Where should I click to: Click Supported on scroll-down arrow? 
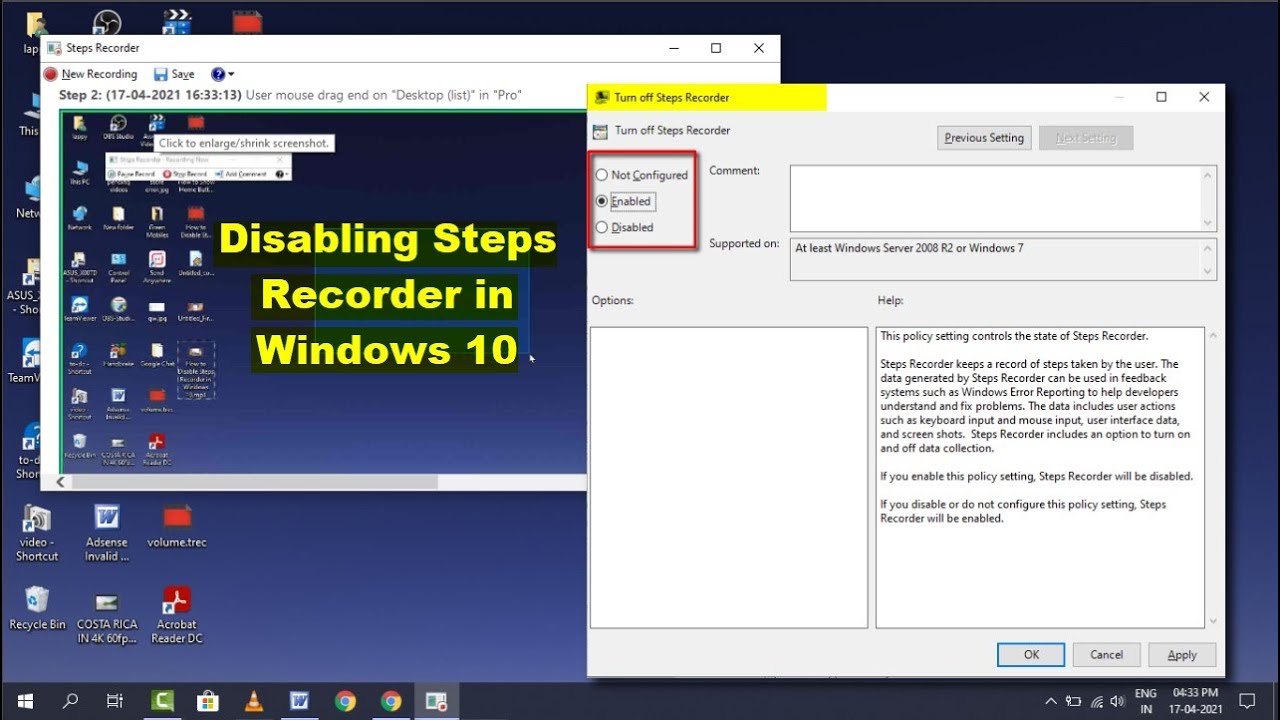[1209, 271]
